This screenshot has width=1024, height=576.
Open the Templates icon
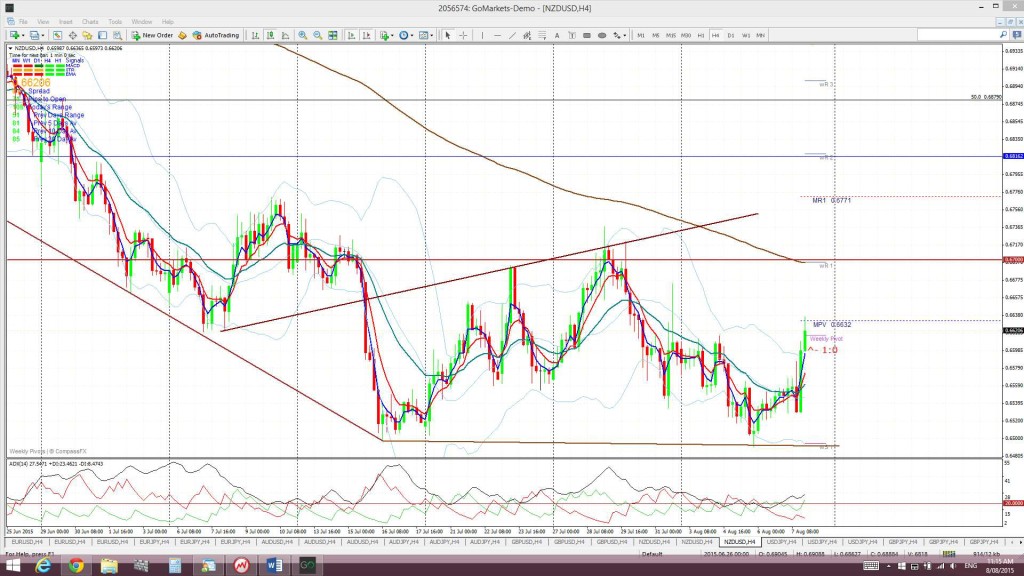(423, 35)
